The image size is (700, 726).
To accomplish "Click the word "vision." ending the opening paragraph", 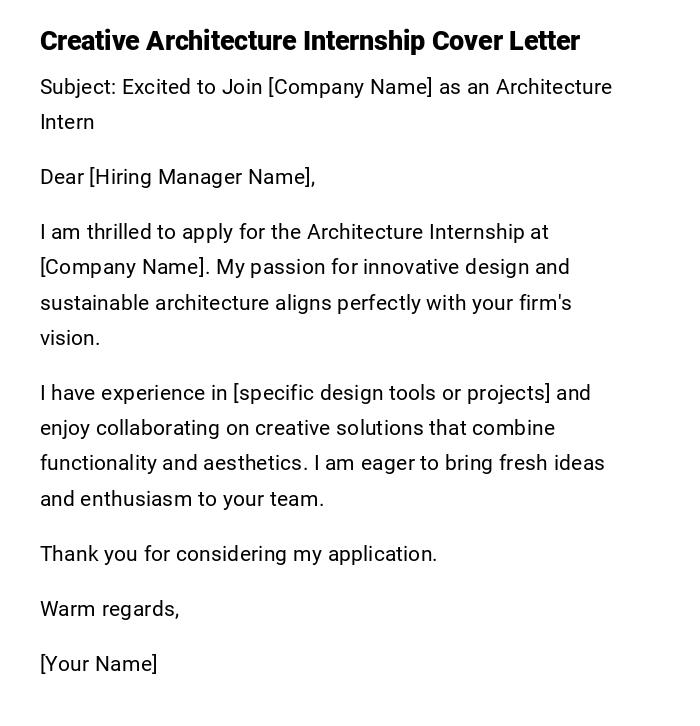I will coord(70,338).
